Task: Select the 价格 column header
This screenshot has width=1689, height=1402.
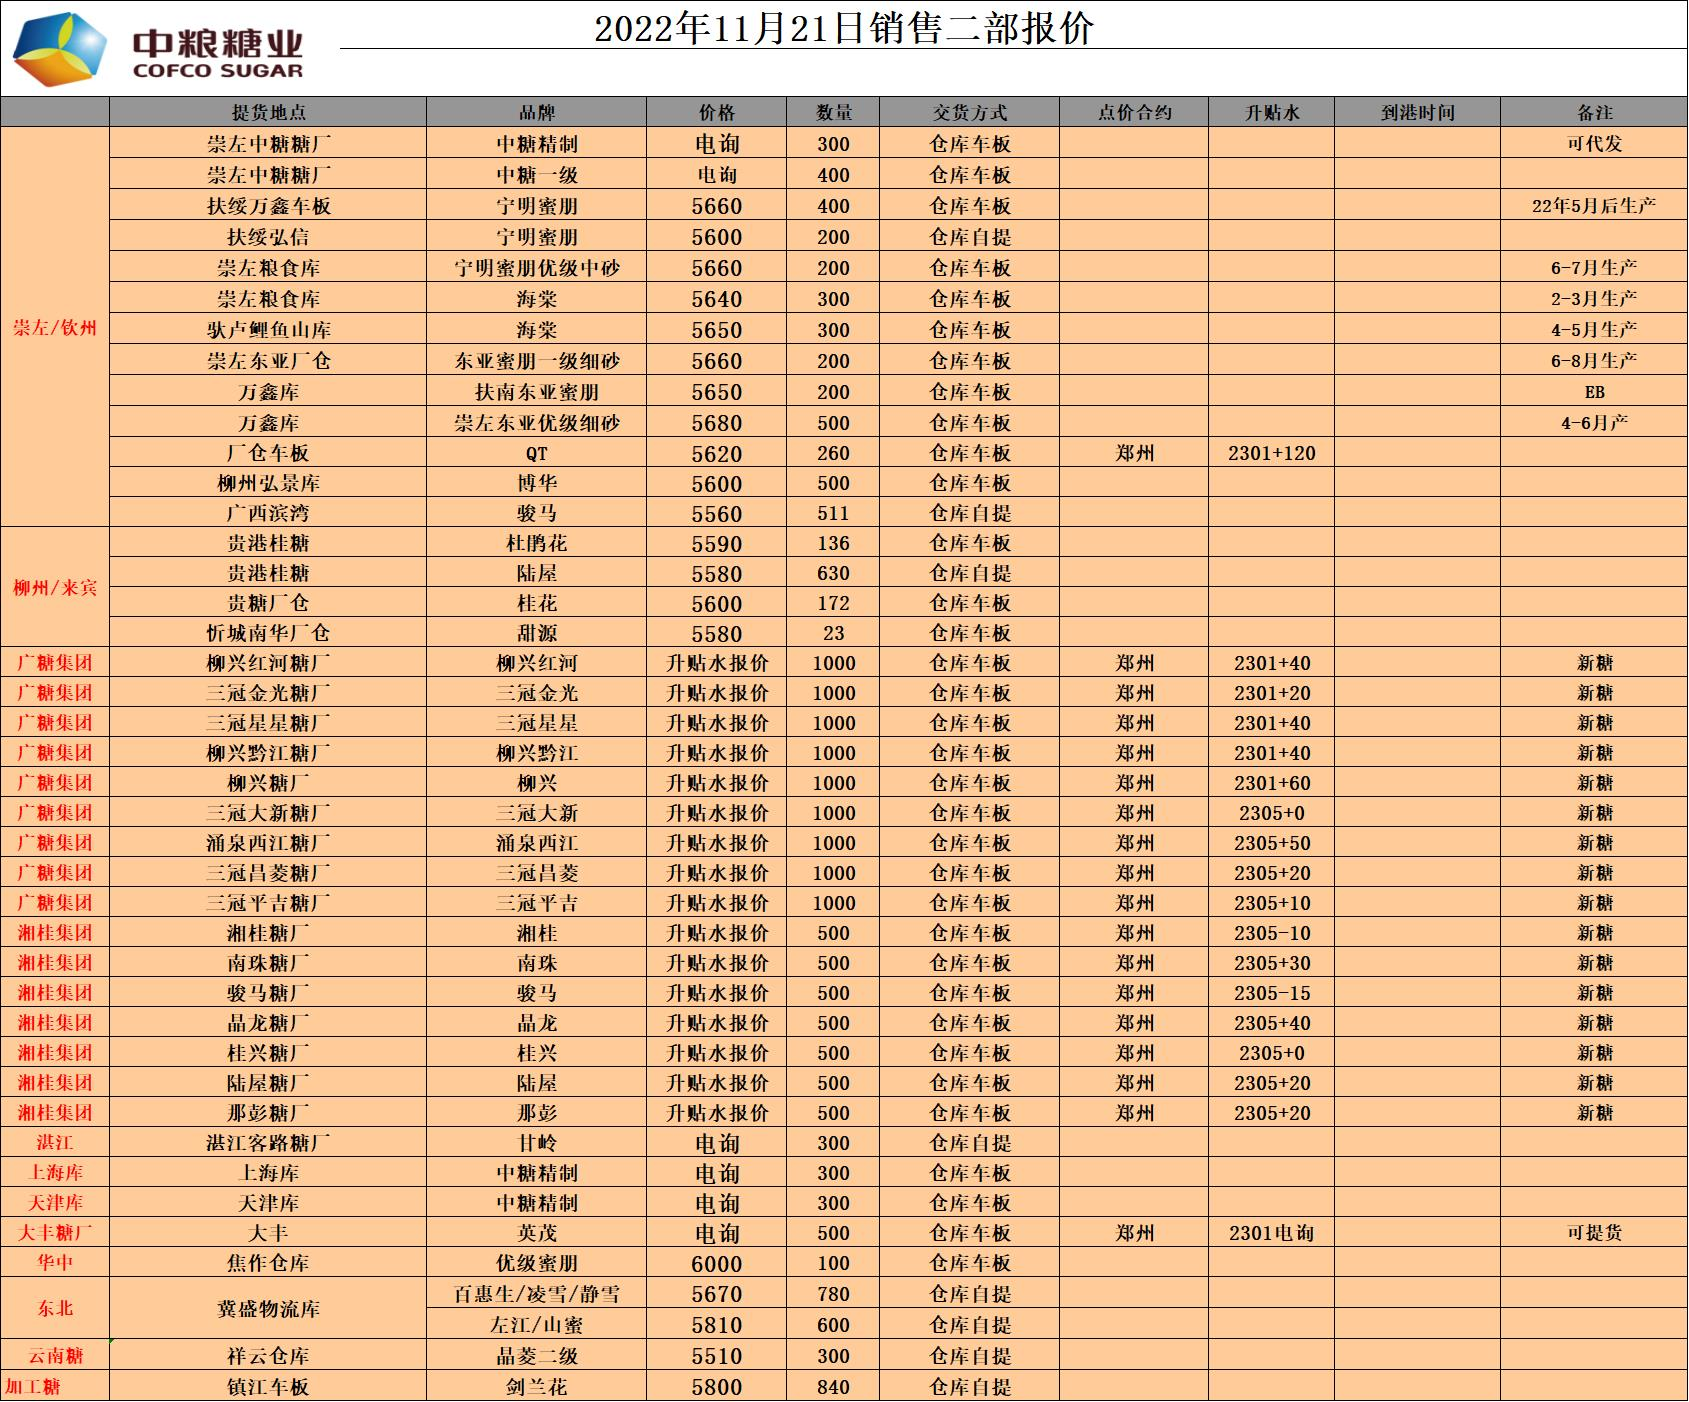Action: (716, 113)
